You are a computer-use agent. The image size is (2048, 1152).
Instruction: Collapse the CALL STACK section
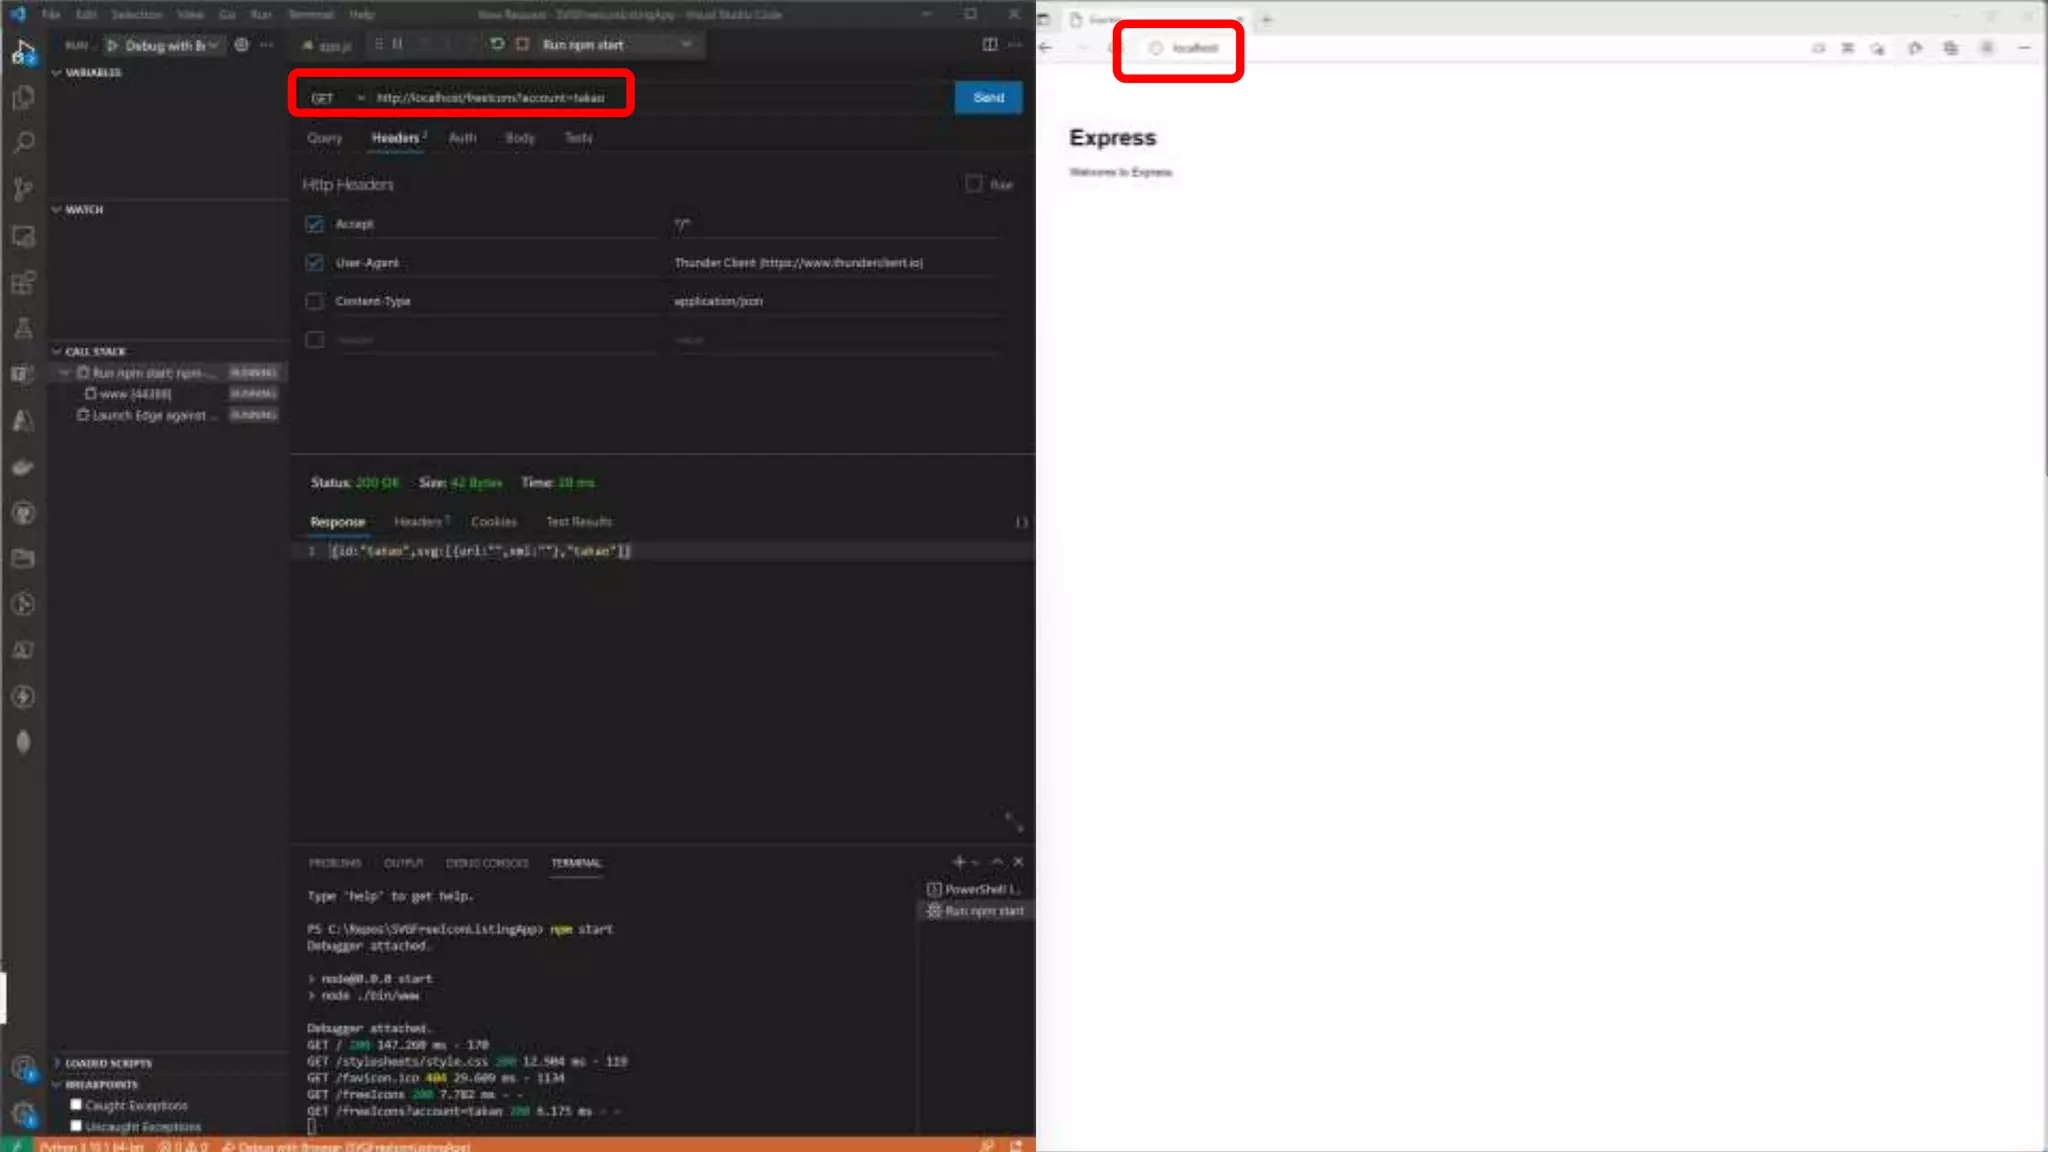pos(90,351)
